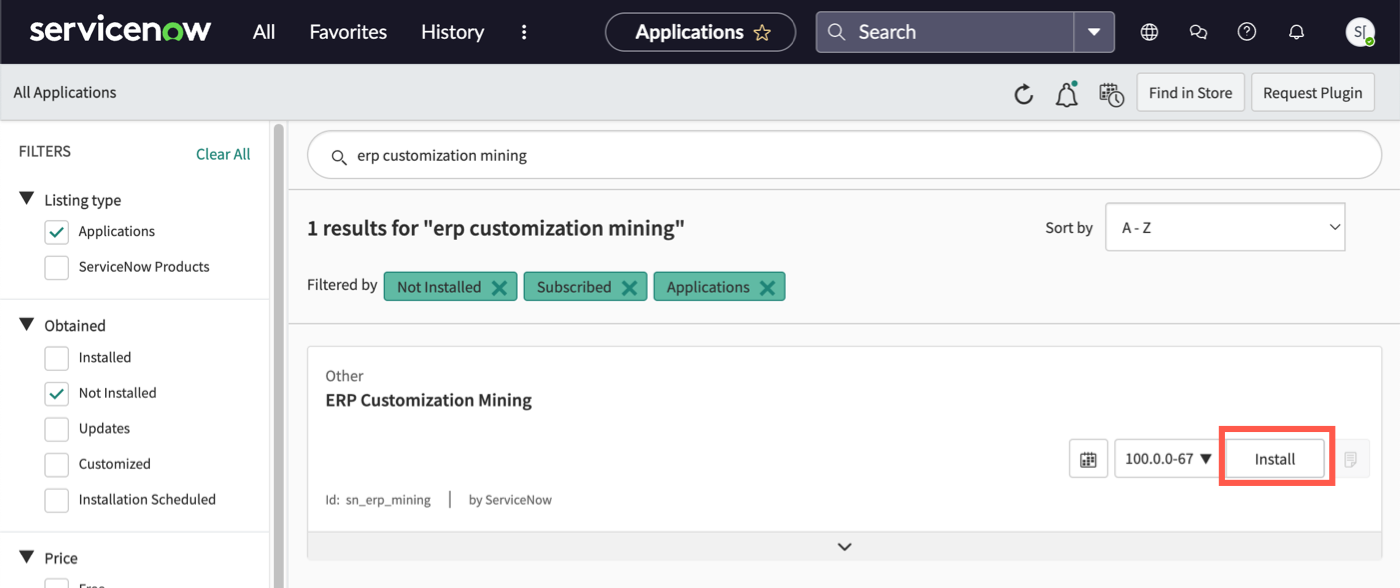Click the ServiceNow logo

pos(120,31)
